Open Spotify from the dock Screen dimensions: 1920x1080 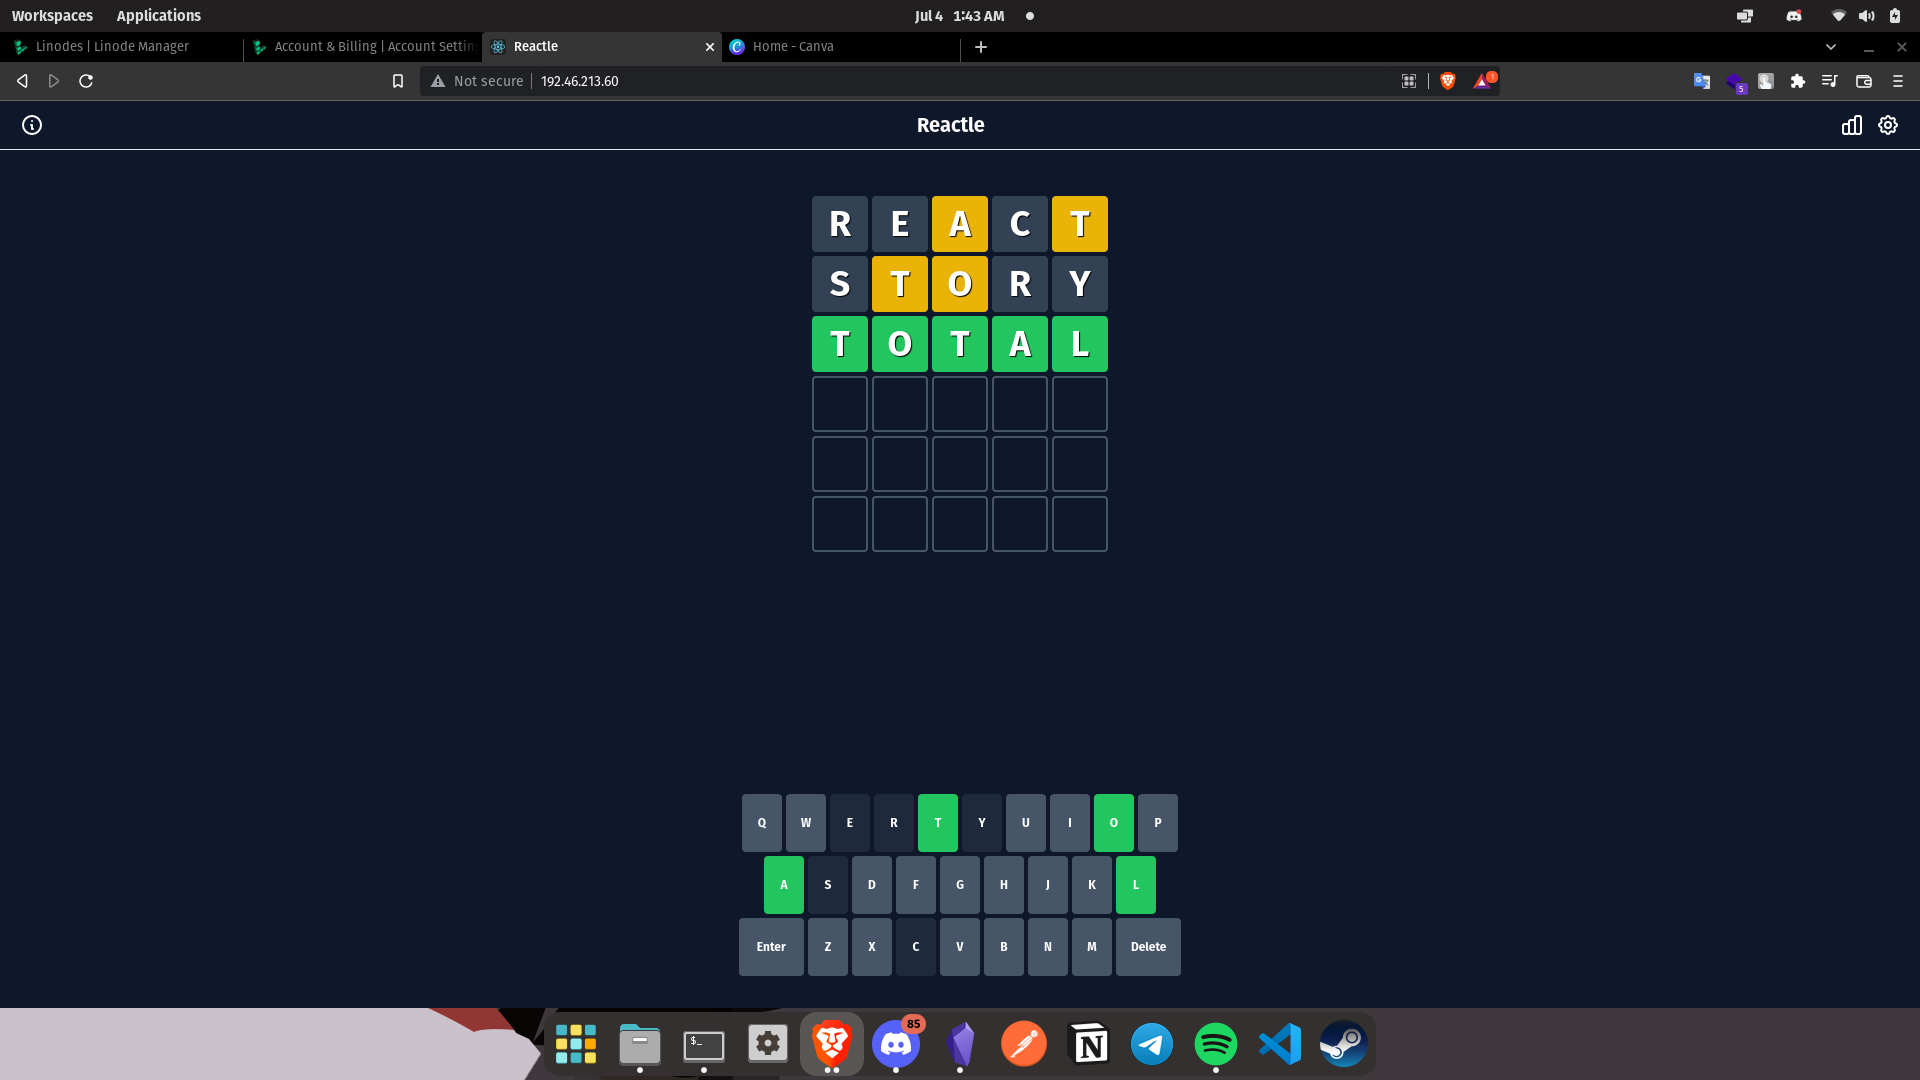[1216, 1044]
